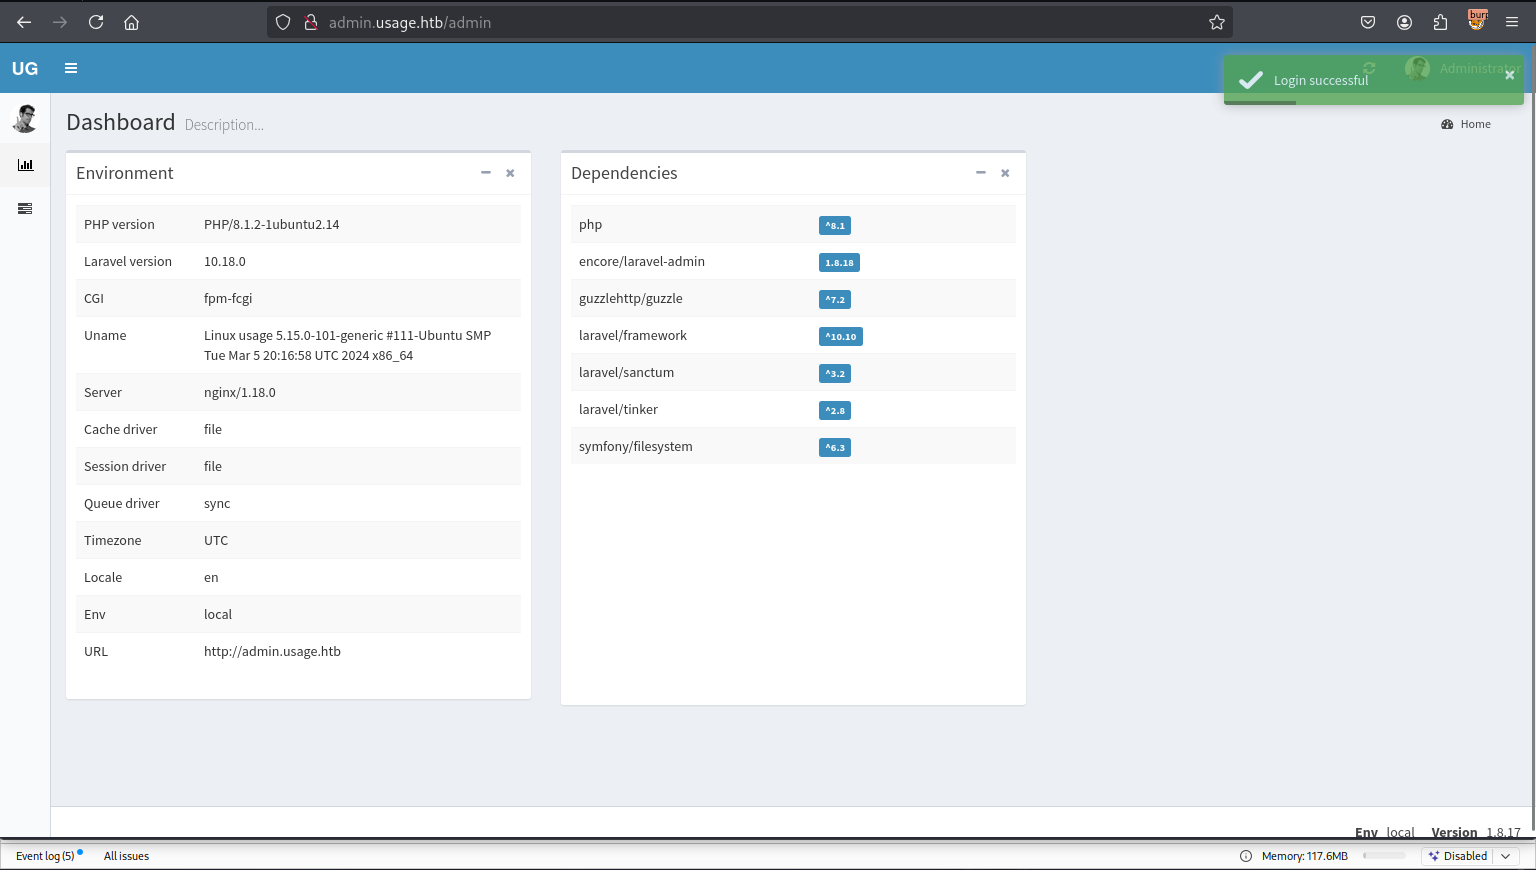This screenshot has height=870, width=1536.
Task: Collapse the Environment panel
Action: coord(486,173)
